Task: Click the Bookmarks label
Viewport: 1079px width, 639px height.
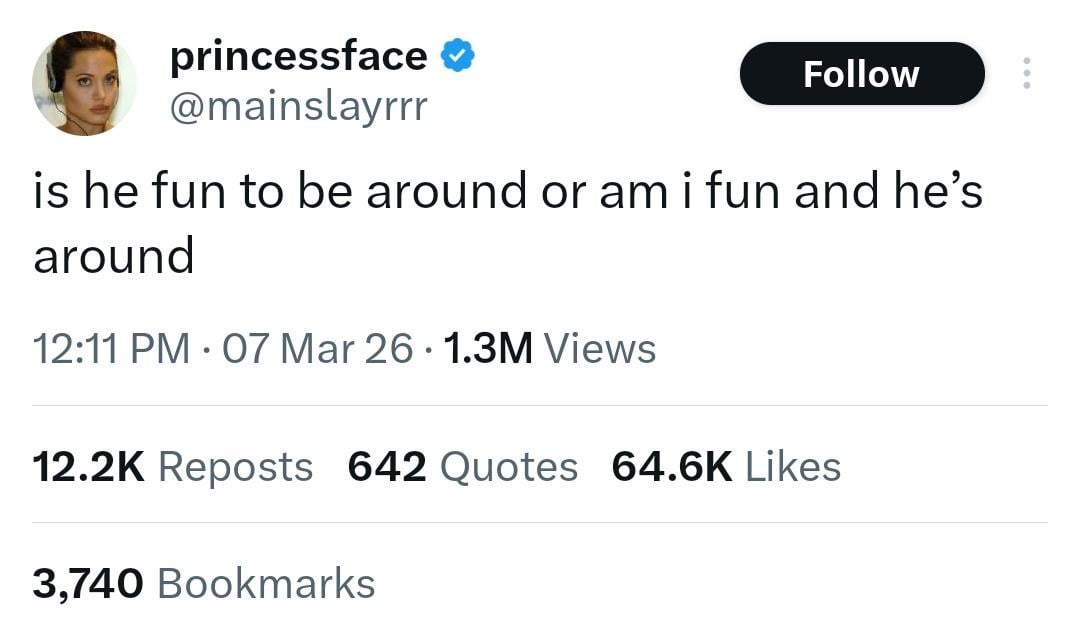Action: [266, 584]
